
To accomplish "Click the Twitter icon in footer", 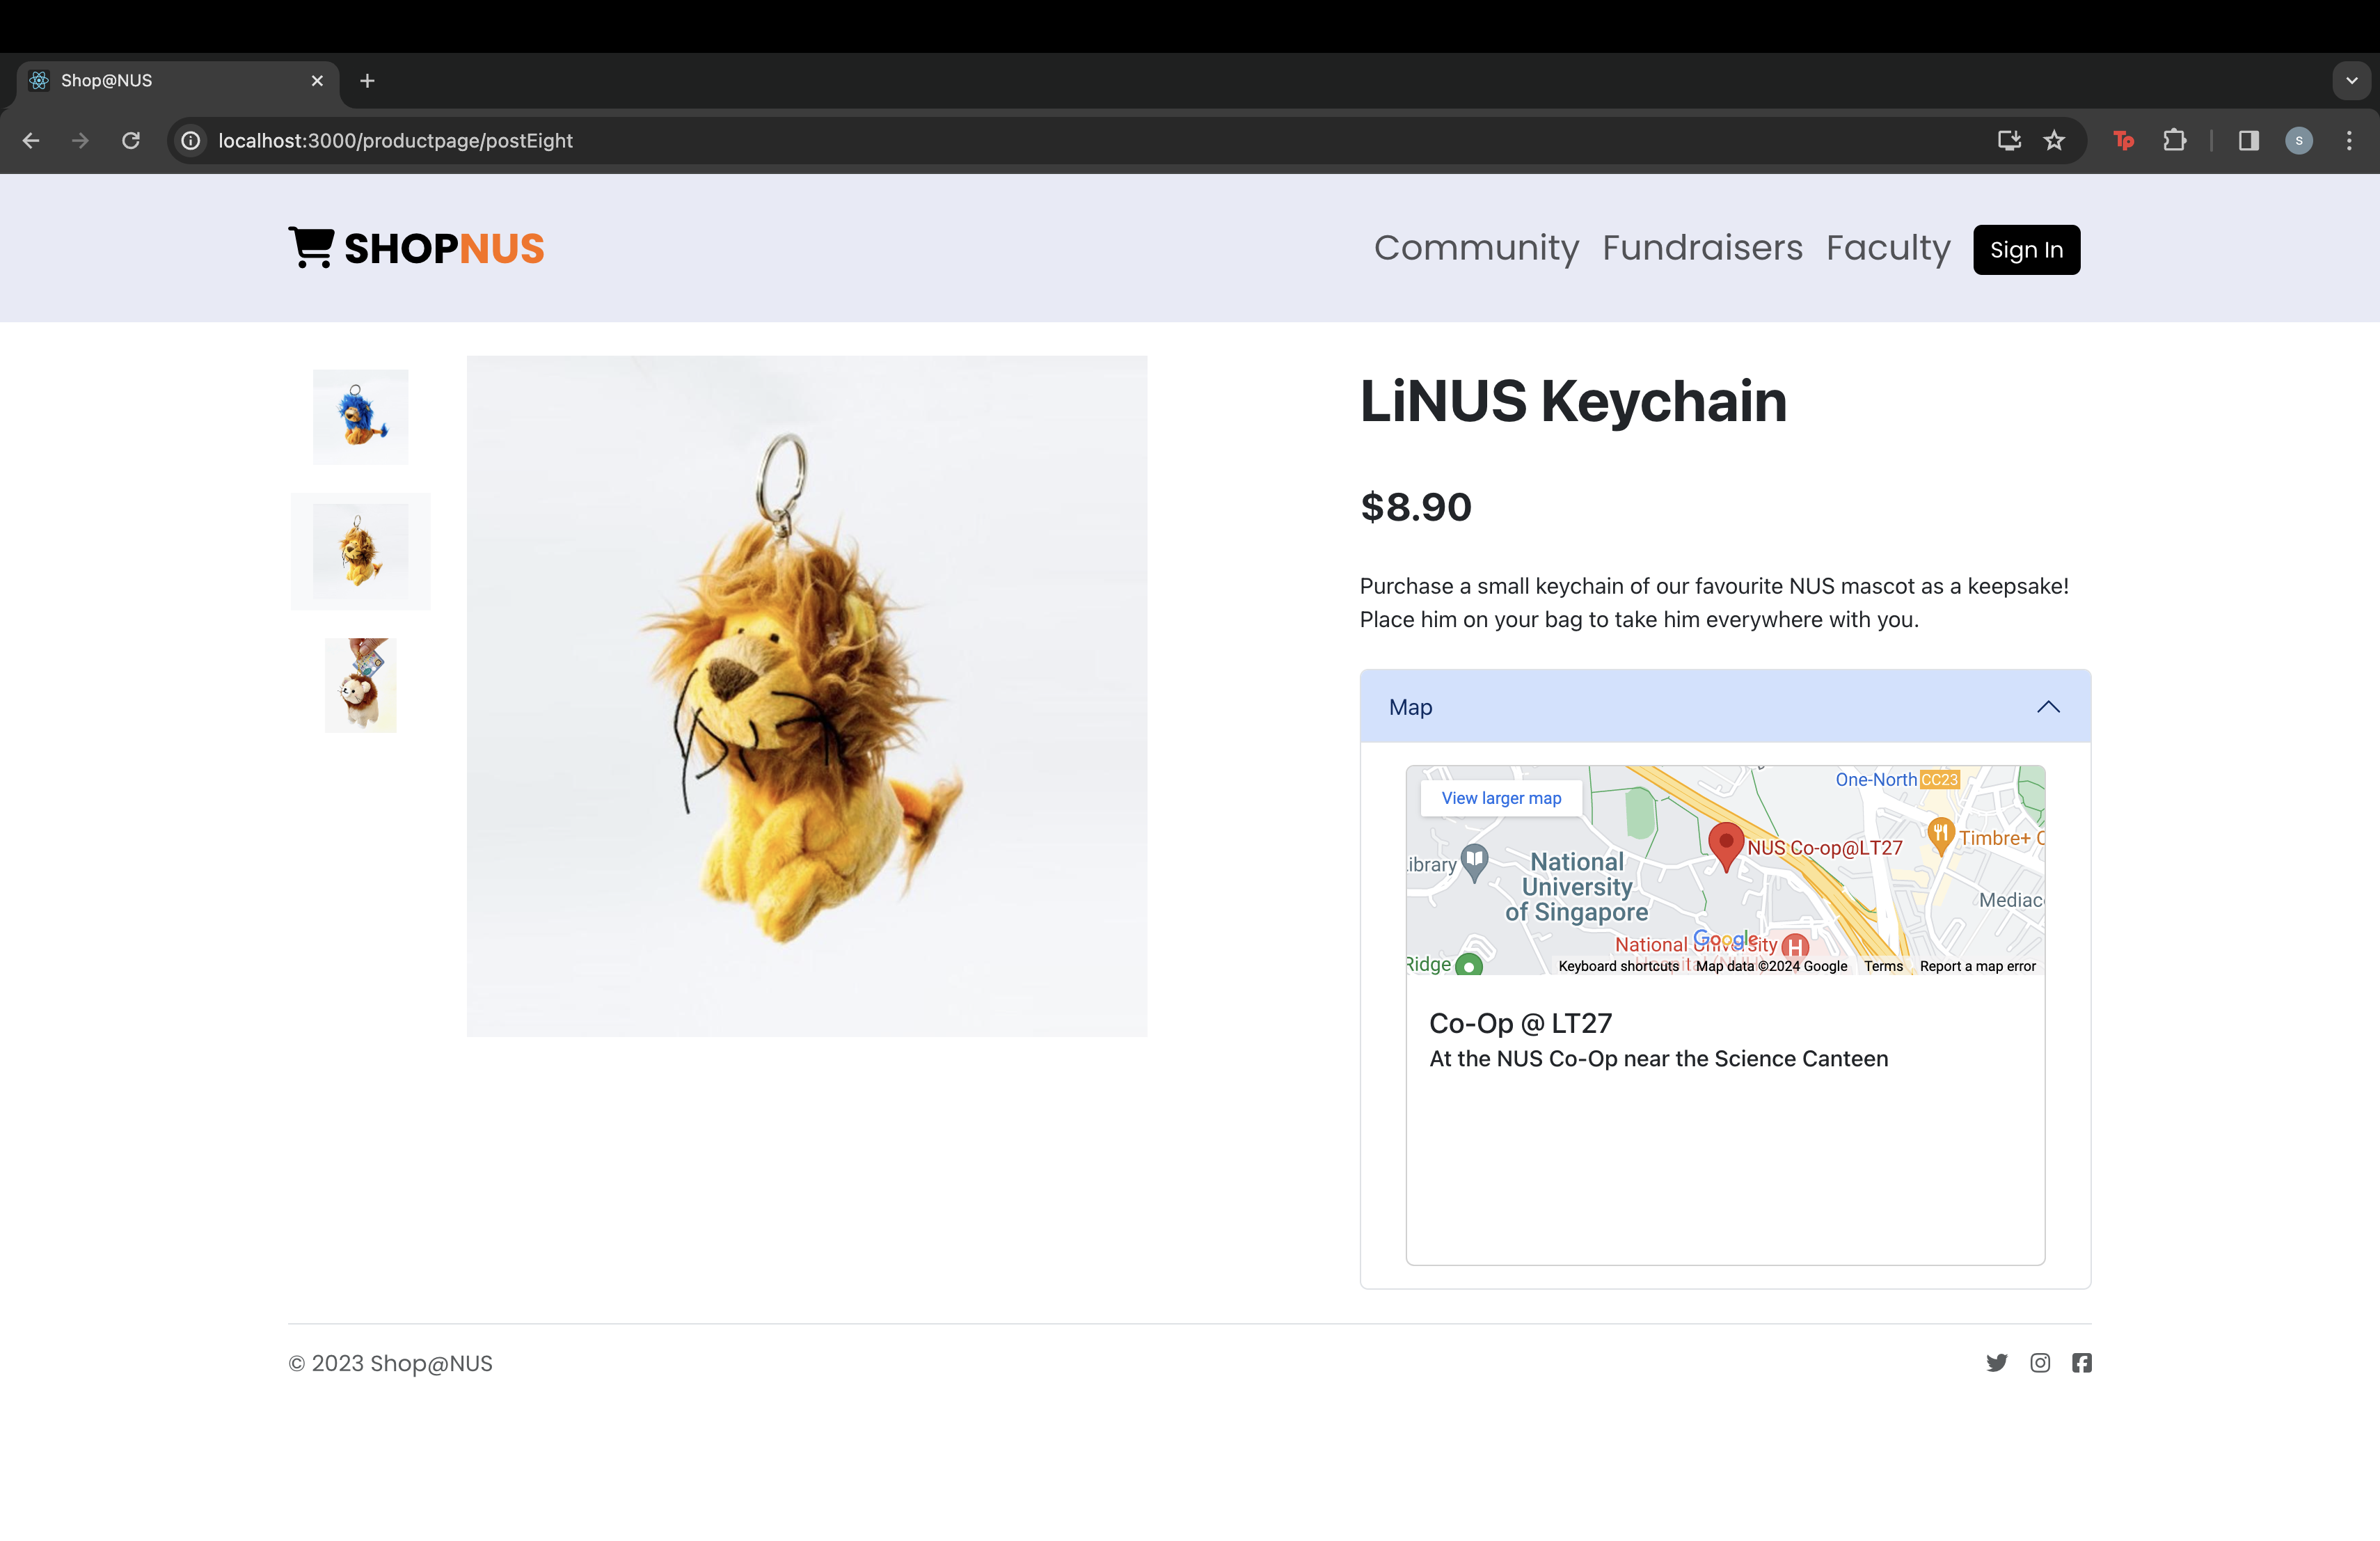I will coord(1996,1363).
